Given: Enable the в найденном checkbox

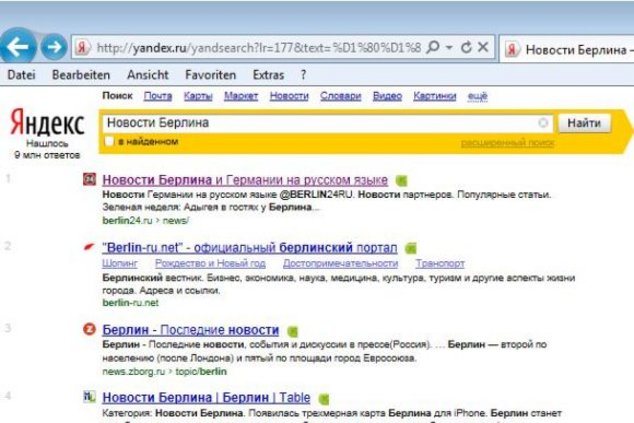Looking at the screenshot, I should [109, 141].
